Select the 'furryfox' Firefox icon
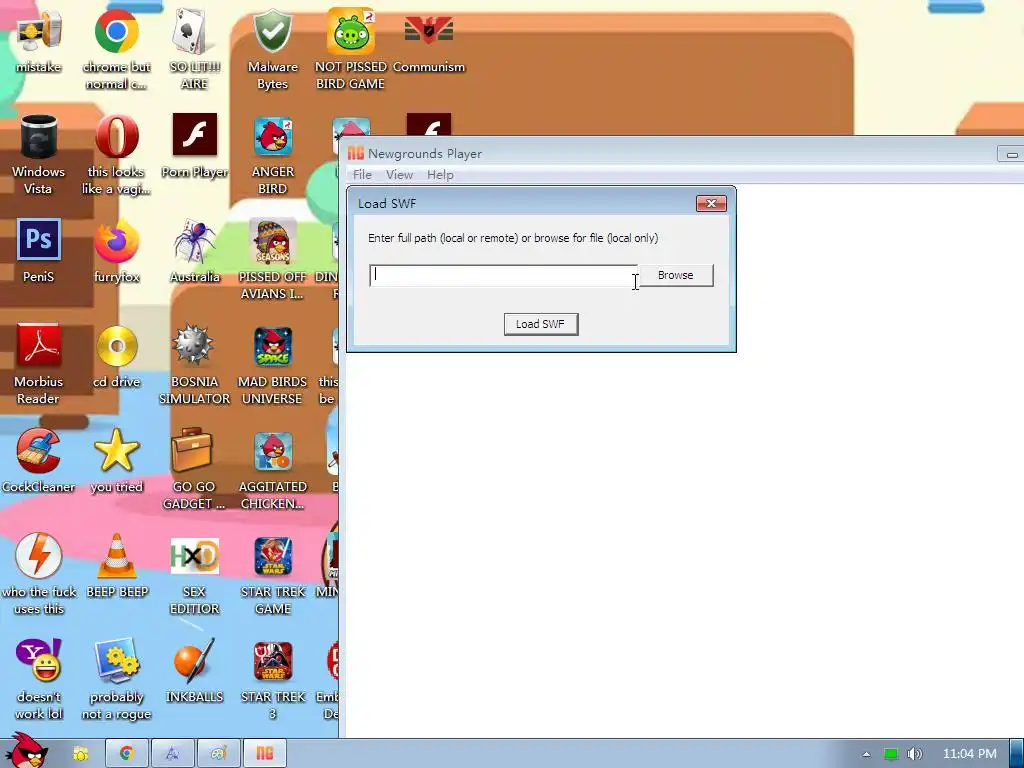Image resolution: width=1024 pixels, height=768 pixels. pyautogui.click(x=116, y=251)
